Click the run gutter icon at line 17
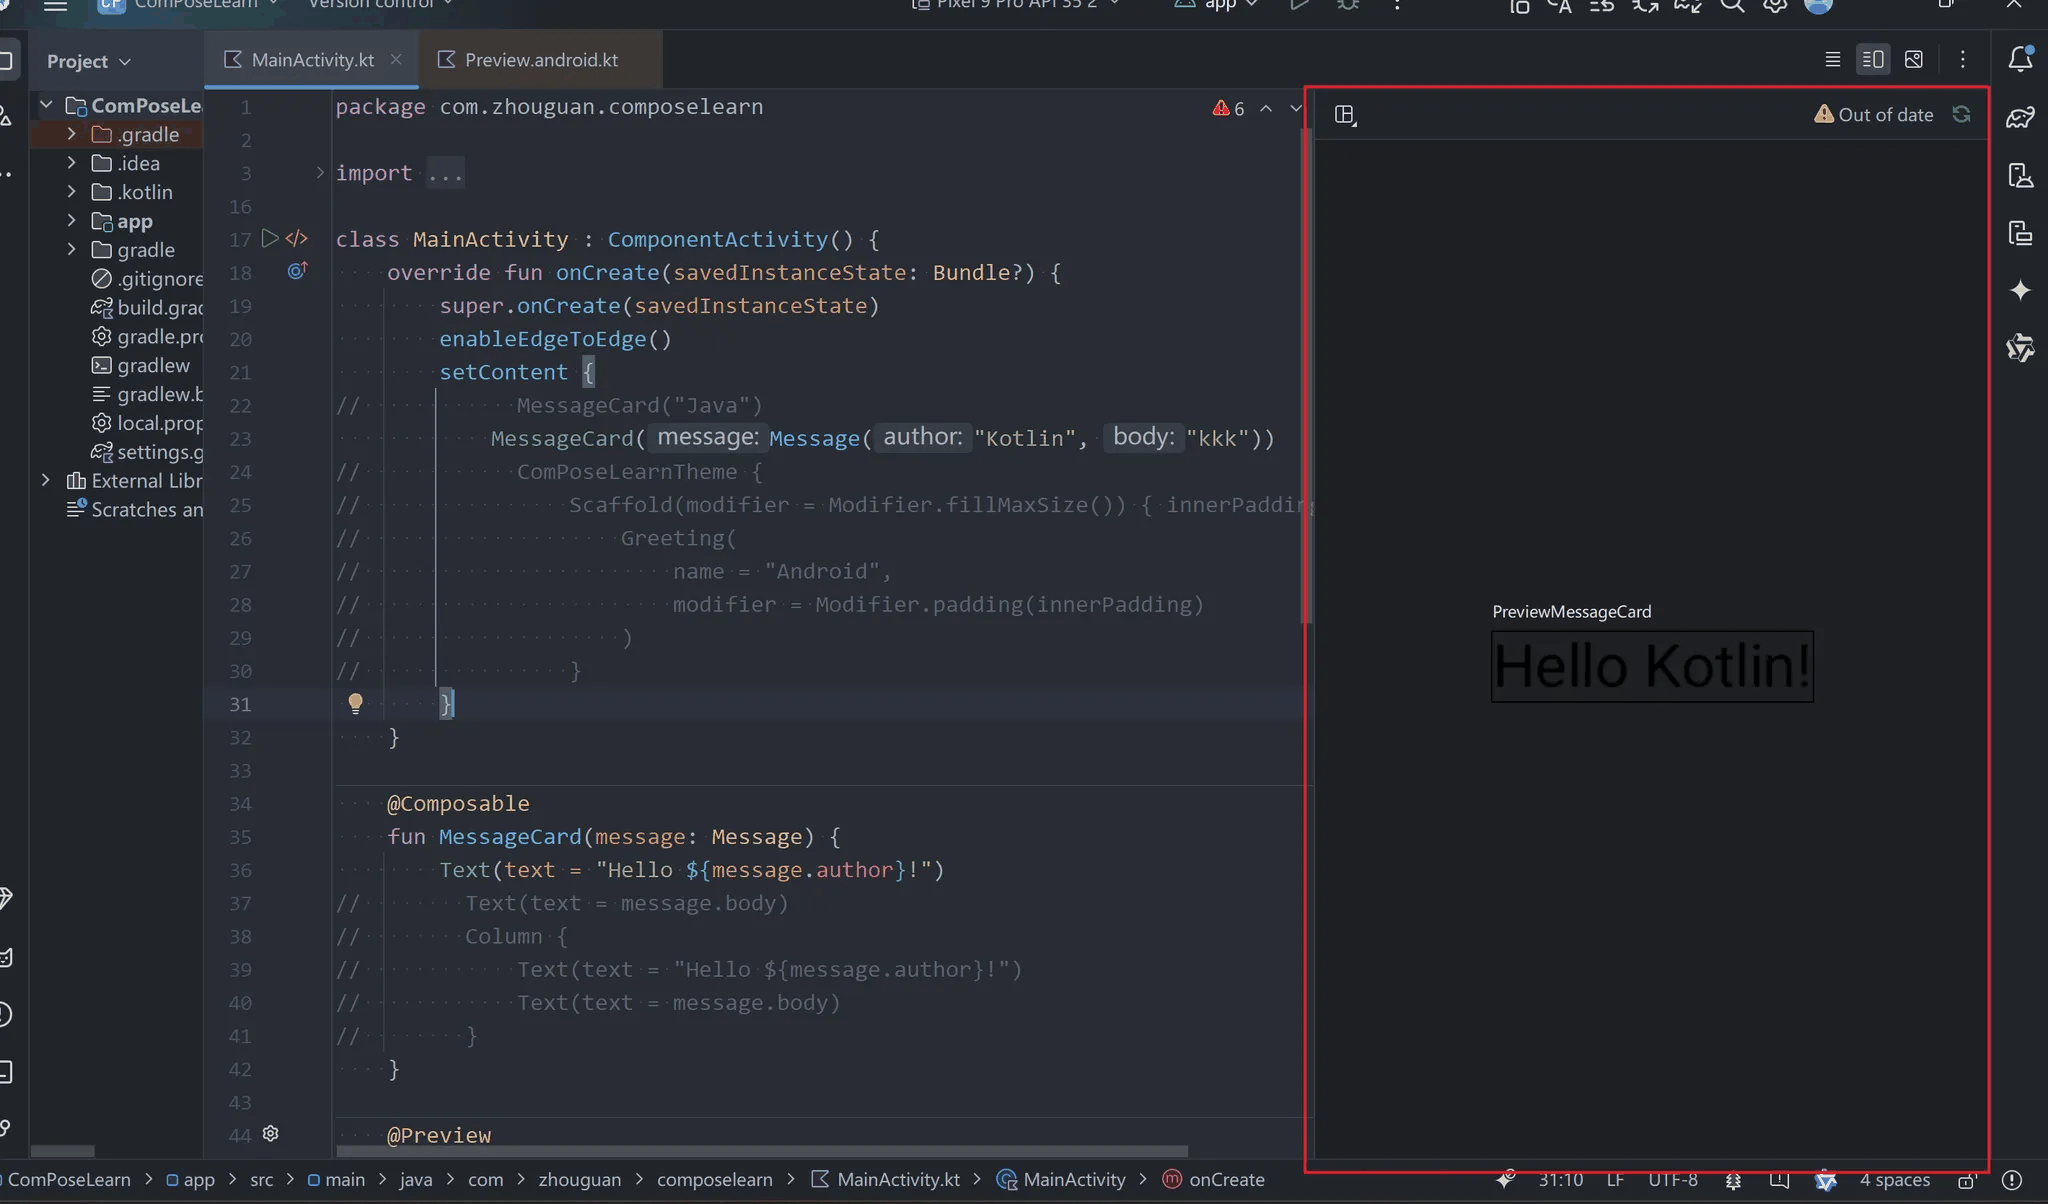 coord(269,238)
